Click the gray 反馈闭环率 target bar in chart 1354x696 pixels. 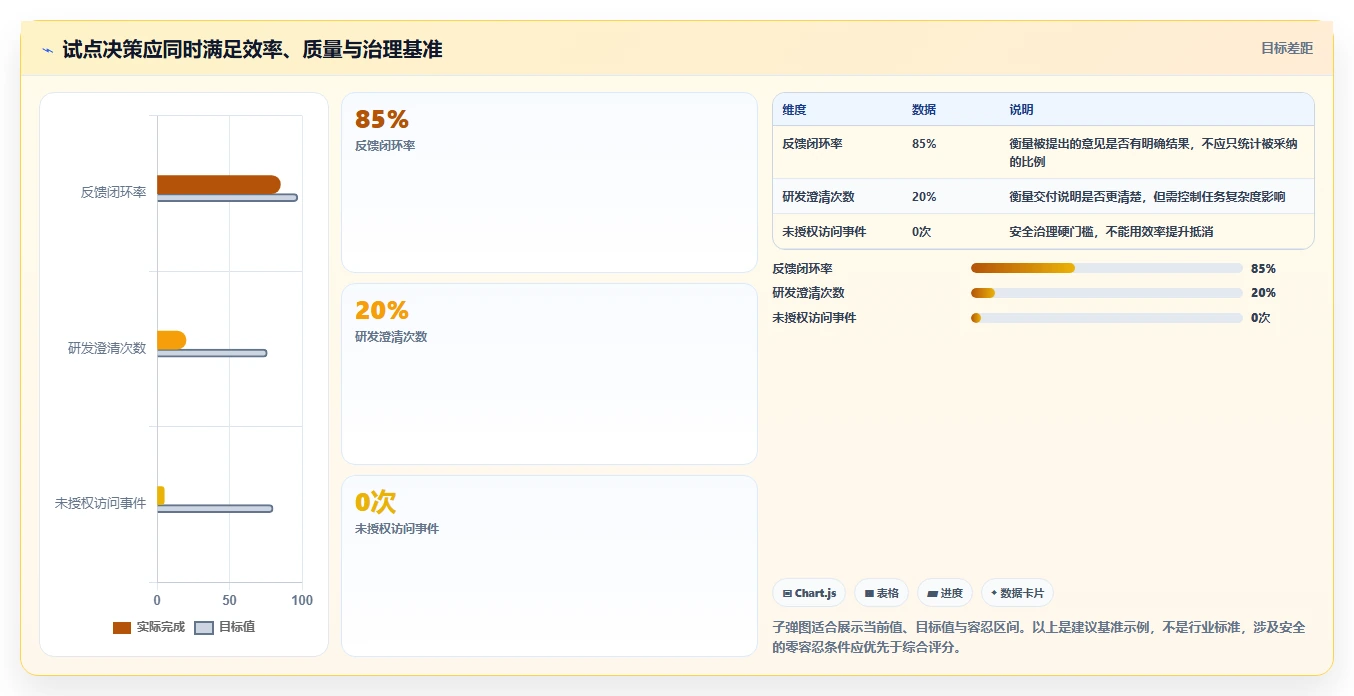(227, 198)
